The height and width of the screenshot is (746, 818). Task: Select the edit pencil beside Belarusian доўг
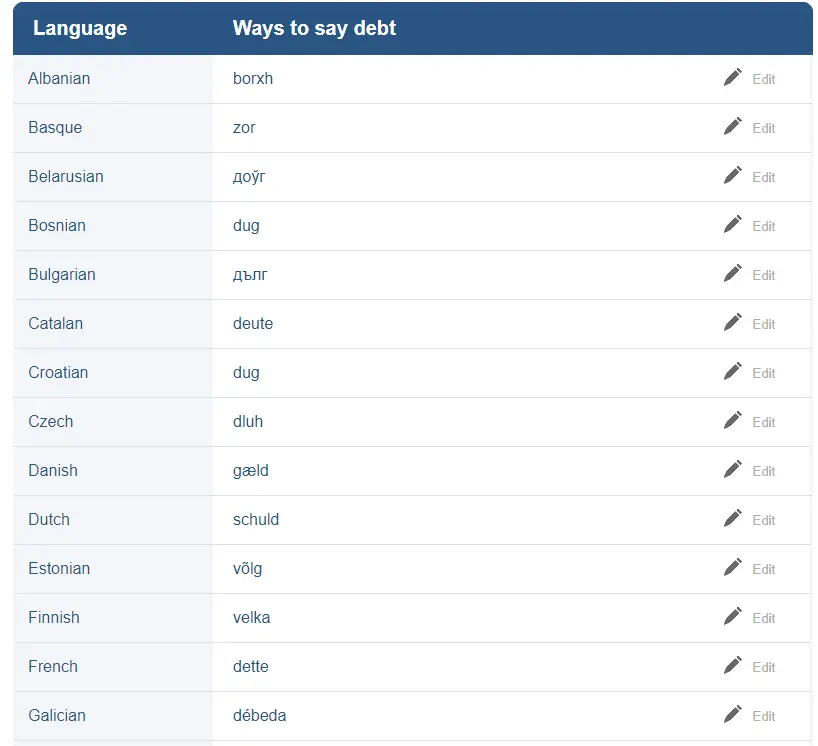click(x=733, y=176)
